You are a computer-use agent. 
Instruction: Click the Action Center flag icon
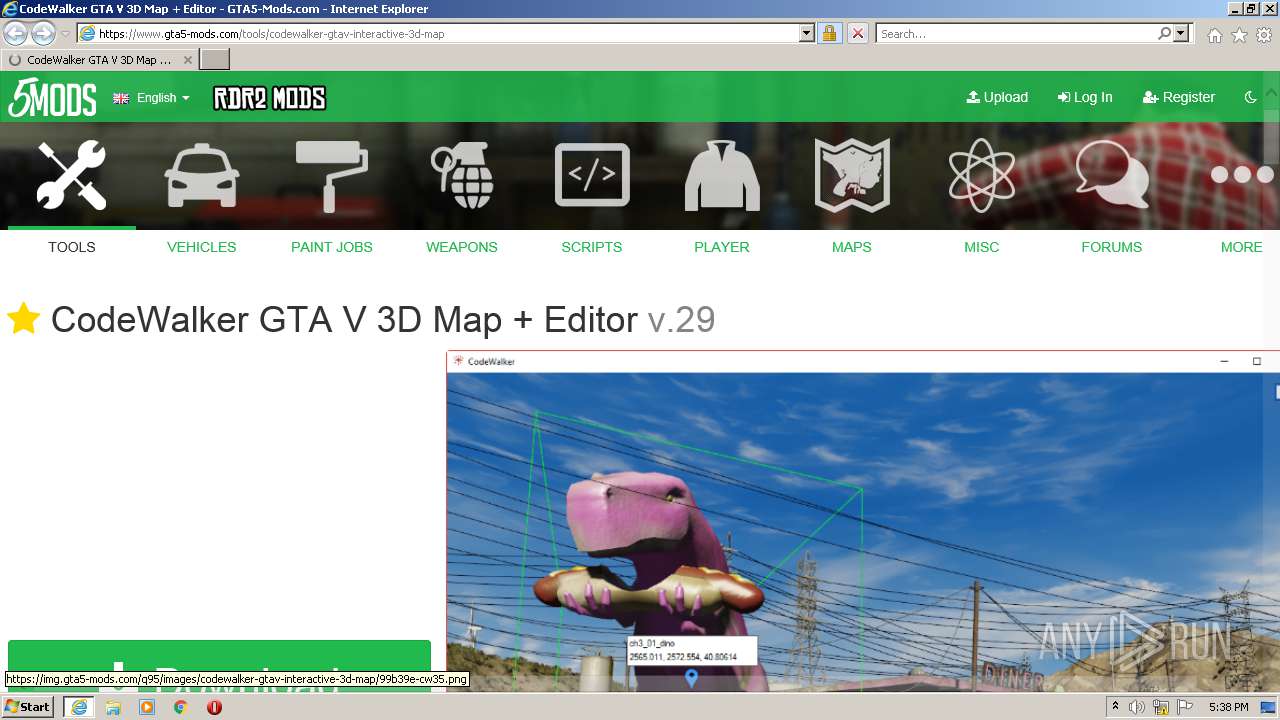click(x=1185, y=707)
